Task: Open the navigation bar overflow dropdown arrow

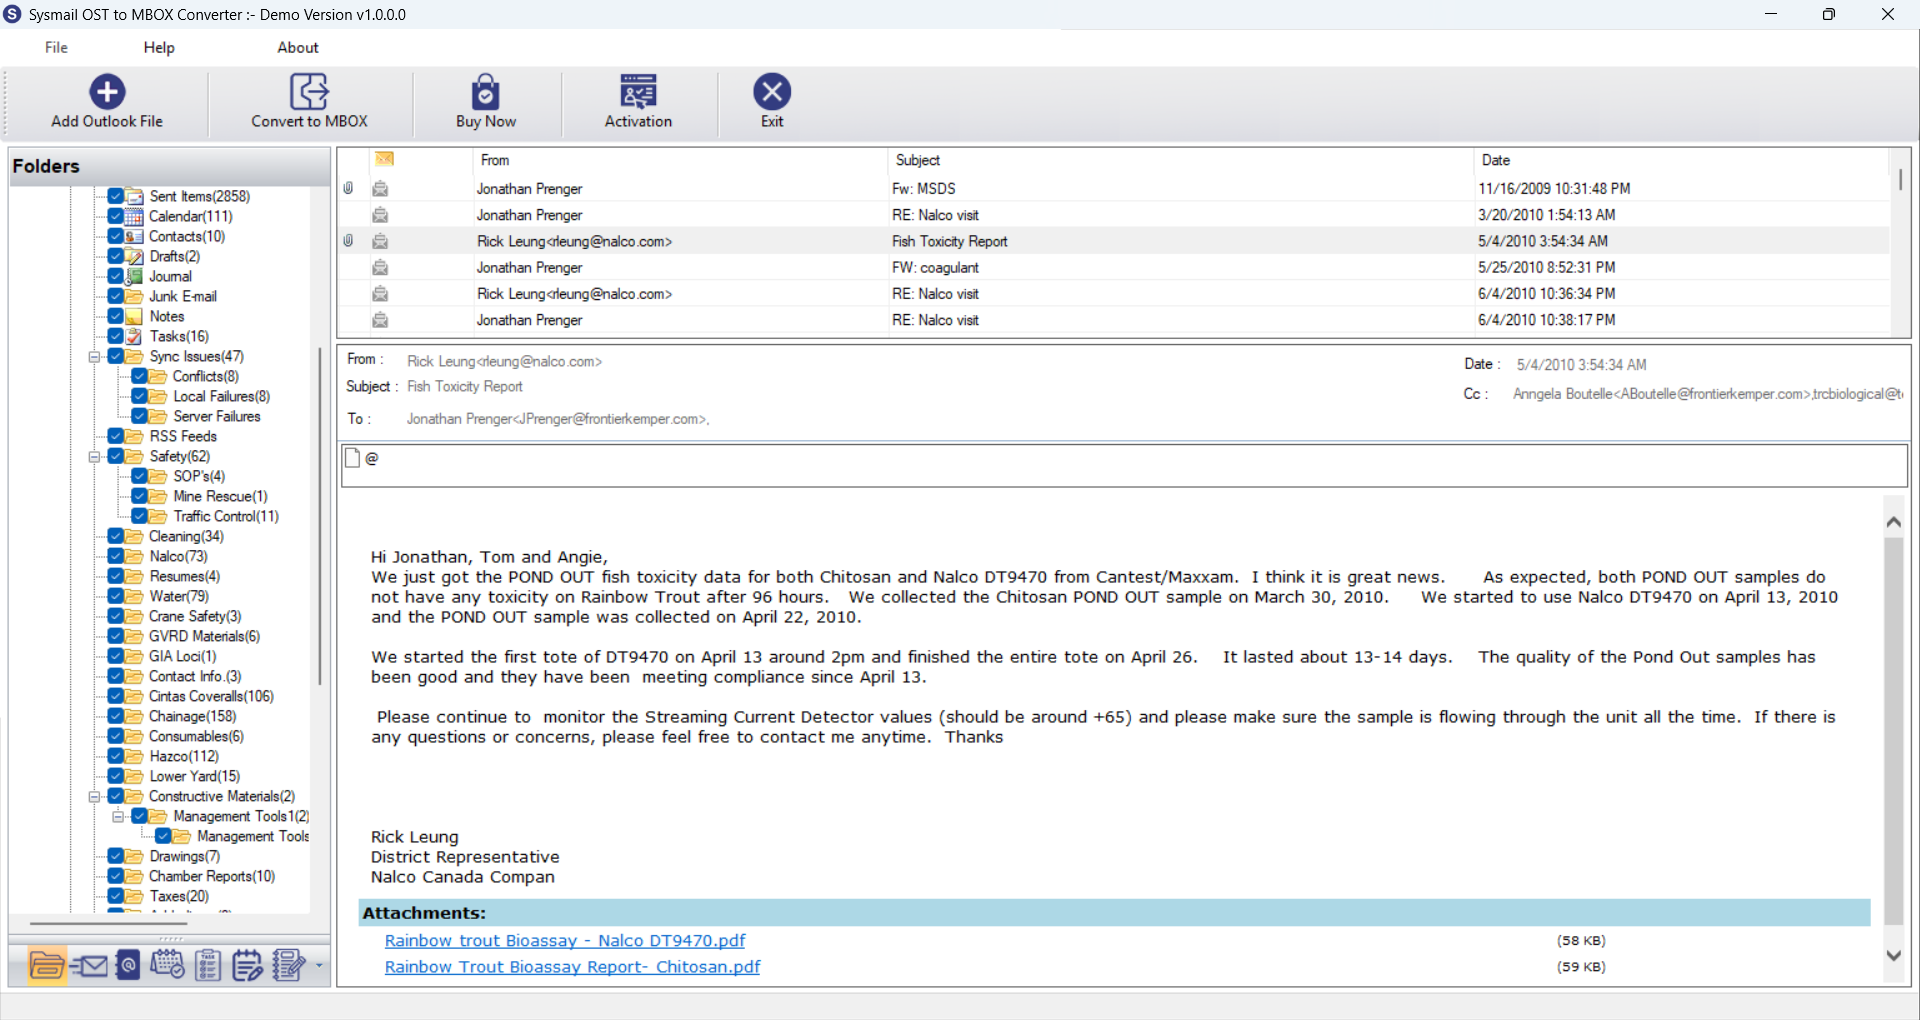Action: (x=319, y=966)
